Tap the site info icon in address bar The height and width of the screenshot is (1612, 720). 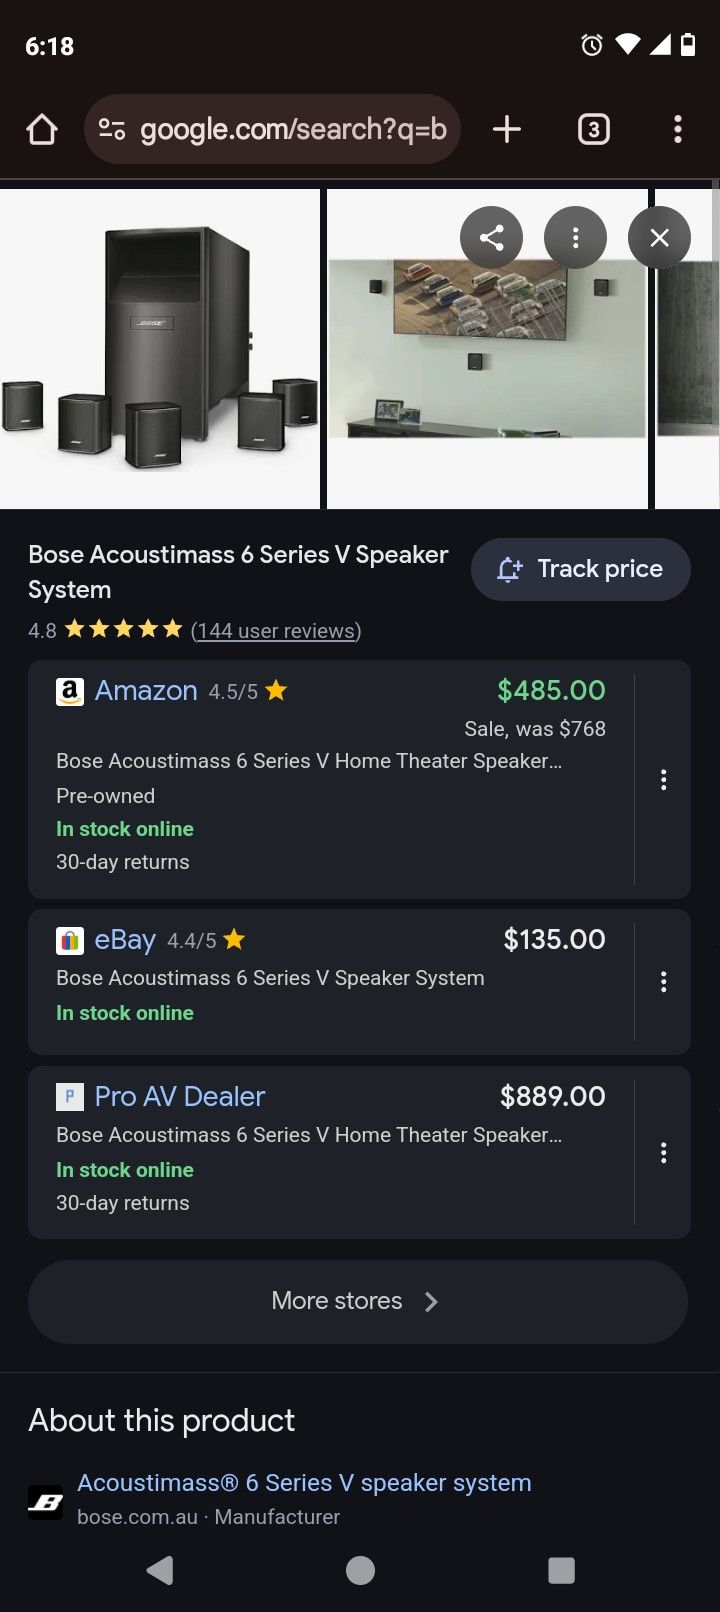coord(112,129)
